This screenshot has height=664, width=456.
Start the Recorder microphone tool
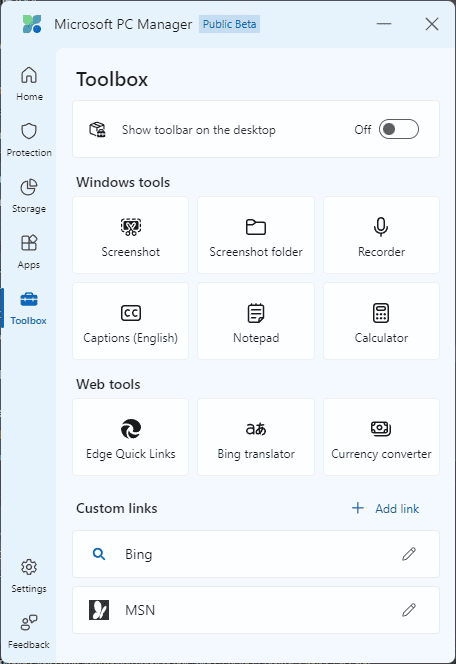coord(381,235)
